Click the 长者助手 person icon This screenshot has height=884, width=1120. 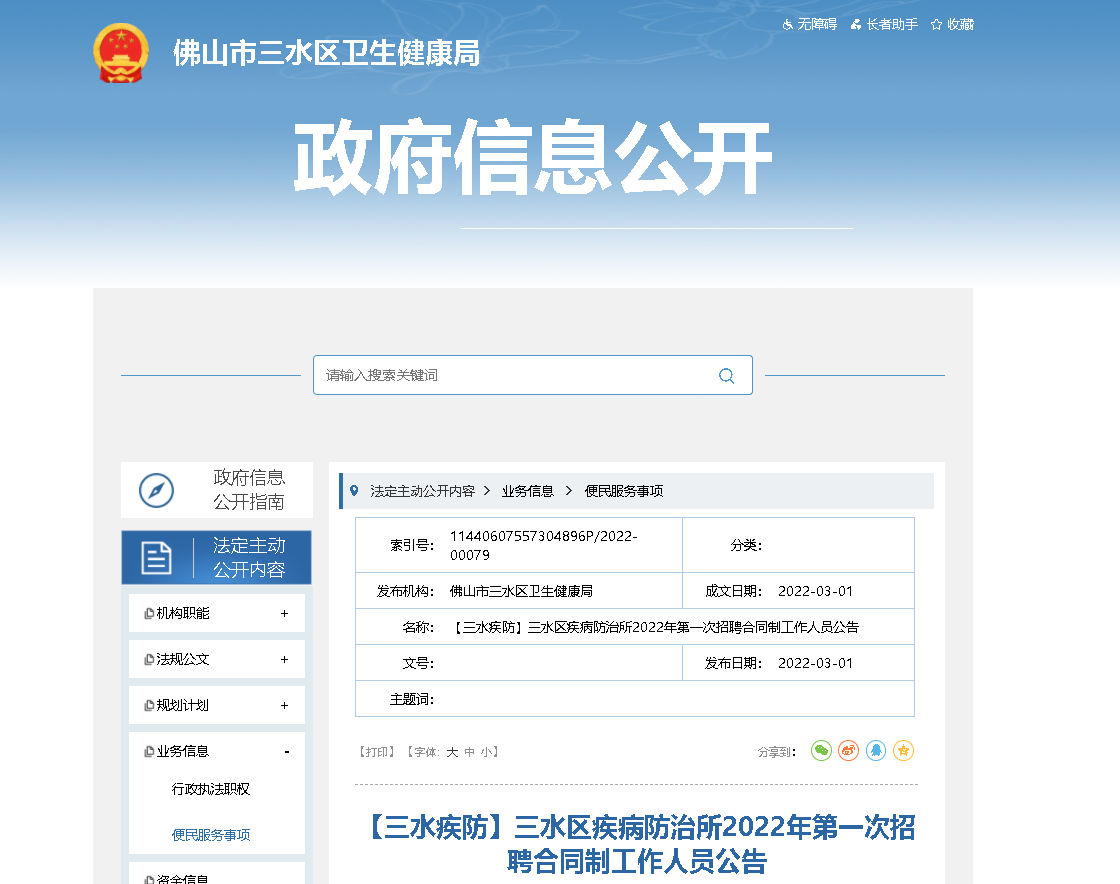tap(856, 25)
